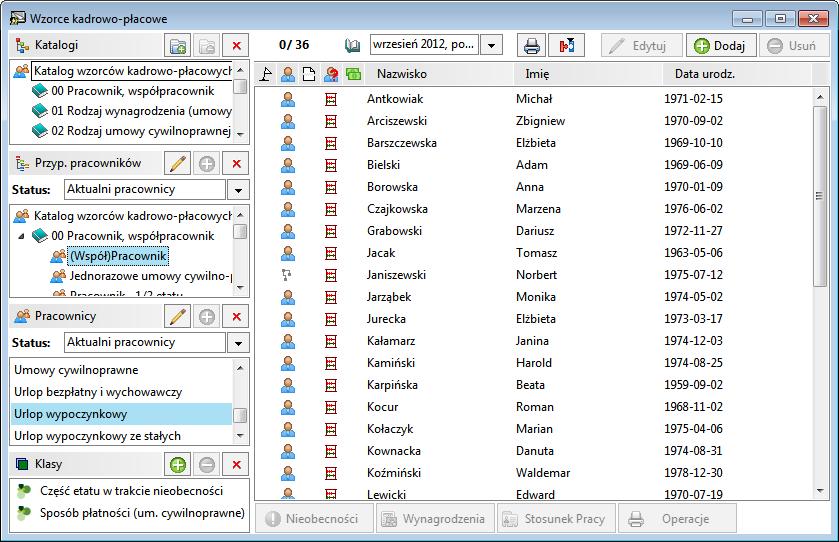Edit assignment with pencil in Przyp. pracowników
This screenshot has height=542, width=839.
coord(178,164)
